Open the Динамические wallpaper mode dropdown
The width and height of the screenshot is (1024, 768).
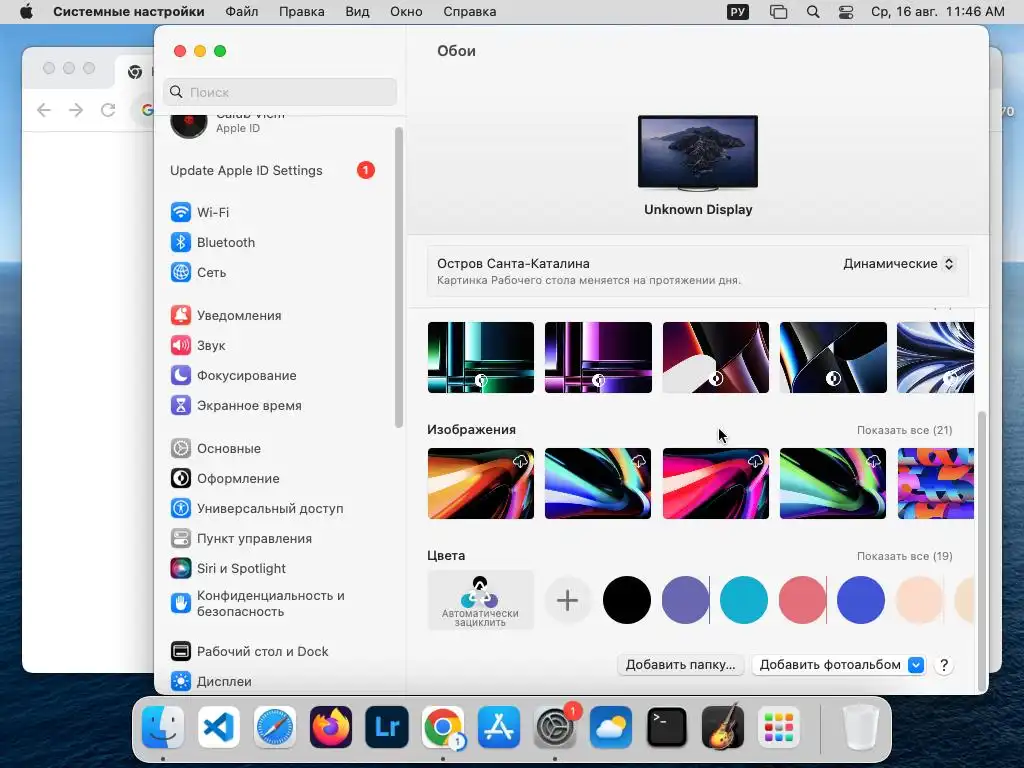click(x=899, y=264)
